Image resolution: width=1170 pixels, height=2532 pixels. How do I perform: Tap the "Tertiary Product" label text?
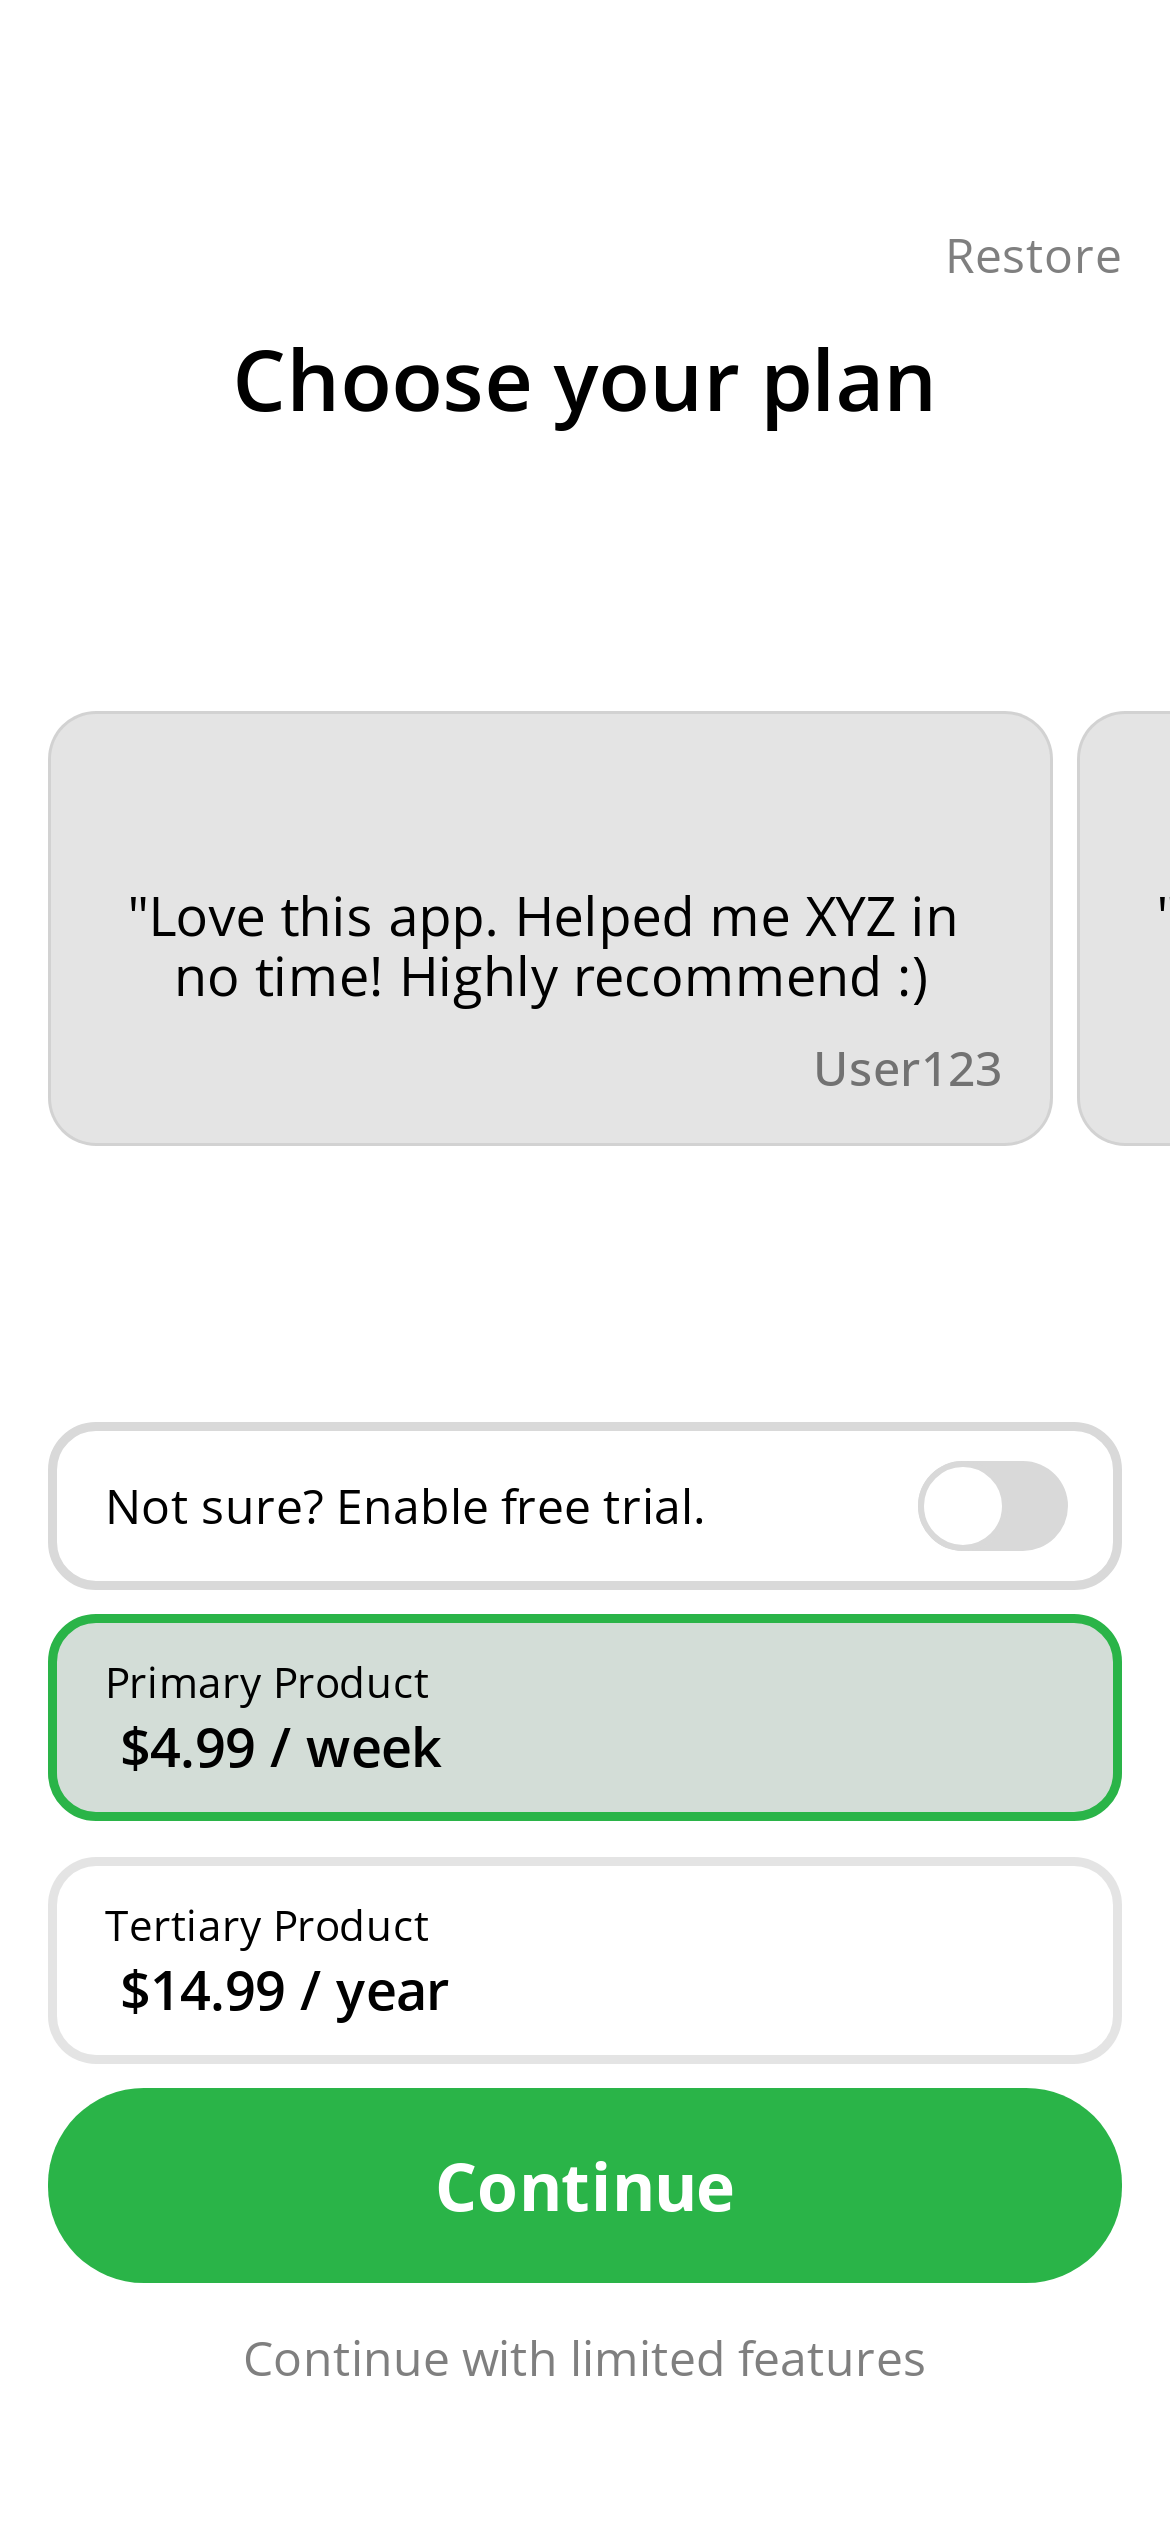coord(267,1927)
